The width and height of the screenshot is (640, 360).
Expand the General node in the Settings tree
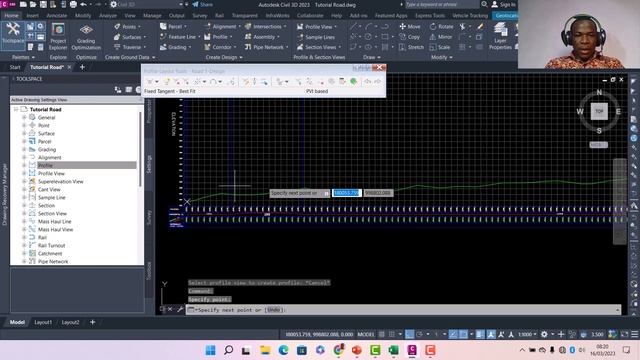pyautogui.click(x=24, y=117)
